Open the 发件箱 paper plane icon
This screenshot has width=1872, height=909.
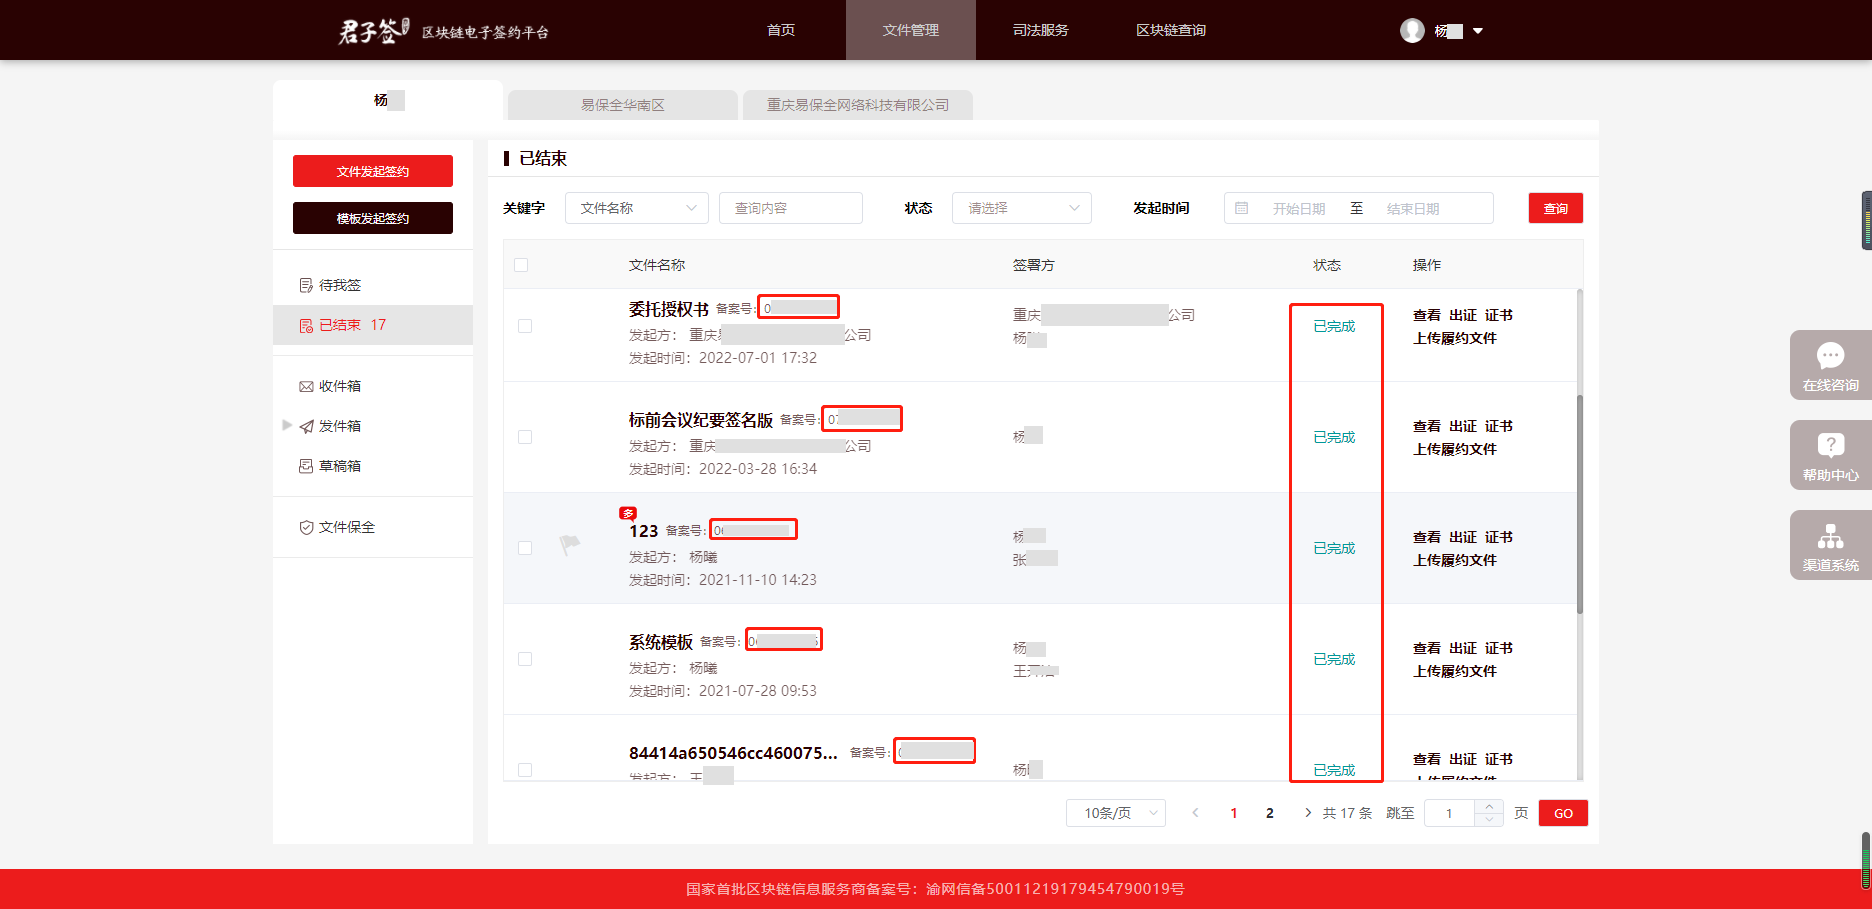pyautogui.click(x=306, y=426)
